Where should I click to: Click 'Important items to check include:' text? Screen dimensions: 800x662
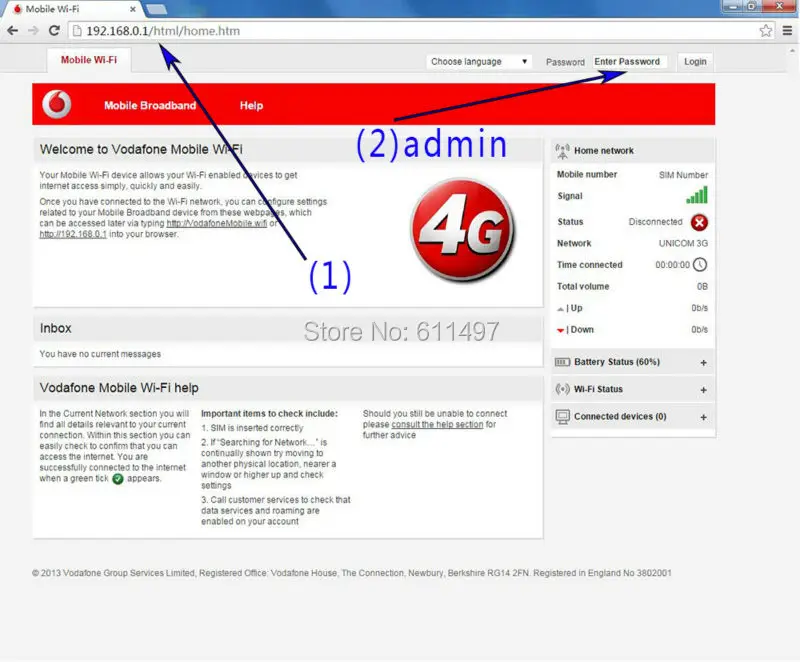[269, 414]
